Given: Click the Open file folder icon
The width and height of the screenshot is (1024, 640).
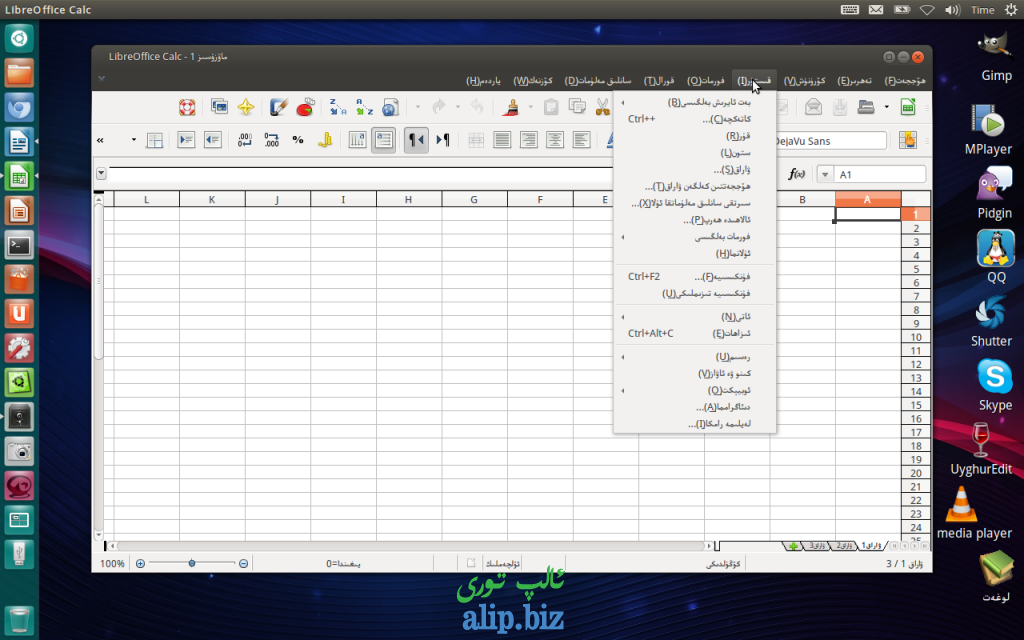Looking at the screenshot, I should click(x=866, y=107).
